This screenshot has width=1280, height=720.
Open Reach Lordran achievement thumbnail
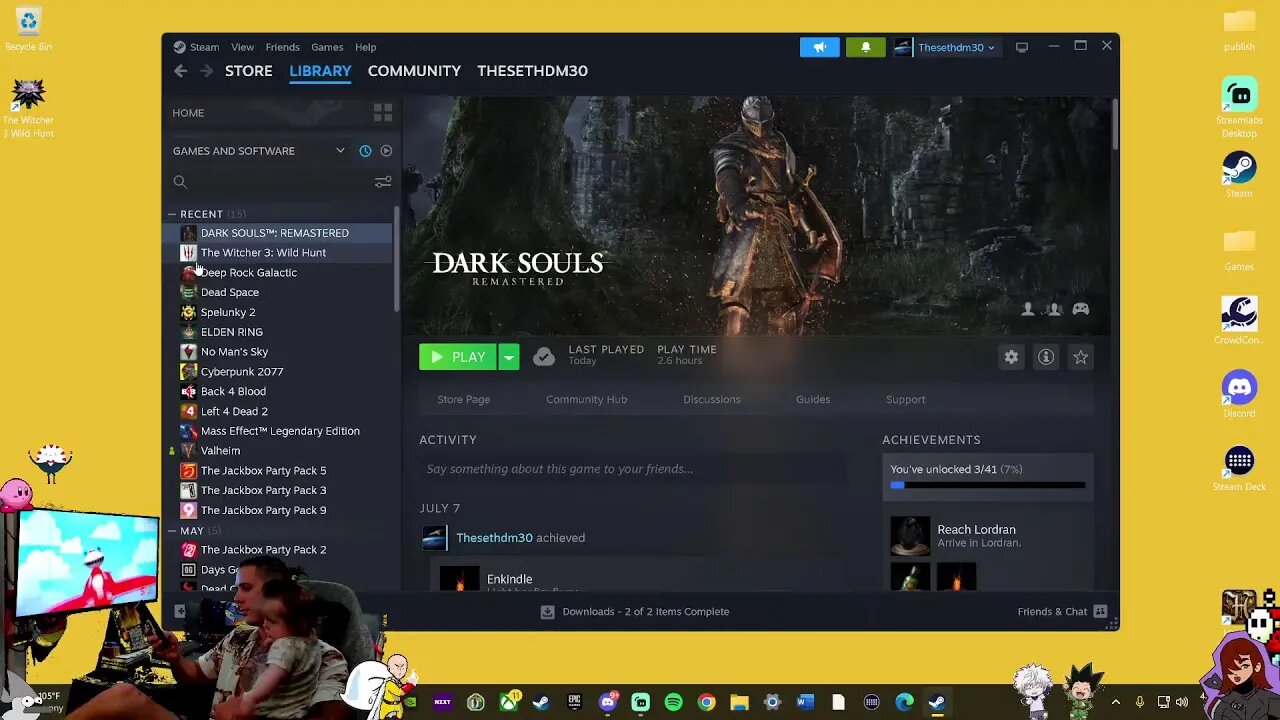point(910,536)
